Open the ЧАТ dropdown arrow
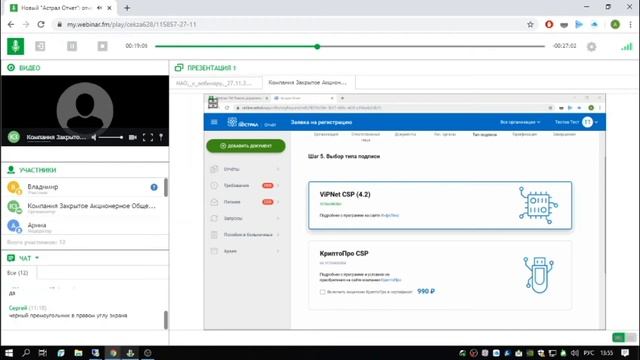Viewport: 640px width, 360px height. click(x=37, y=258)
